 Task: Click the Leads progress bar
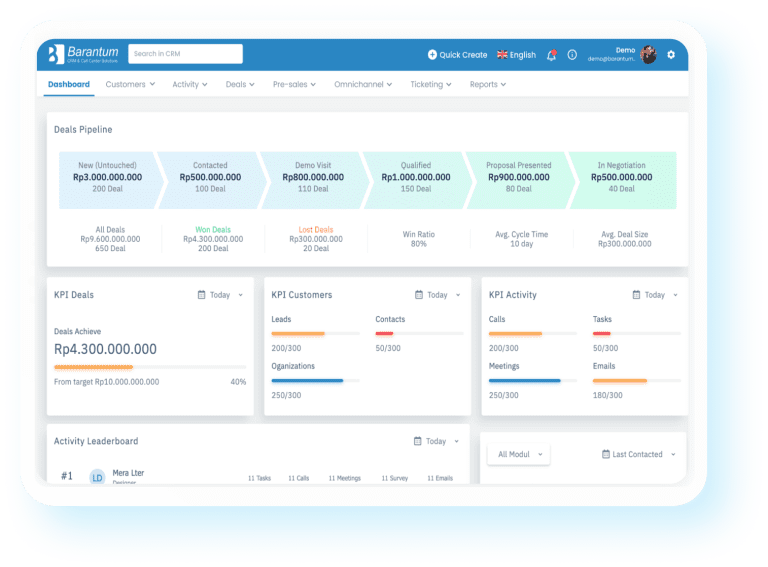[x=315, y=333]
